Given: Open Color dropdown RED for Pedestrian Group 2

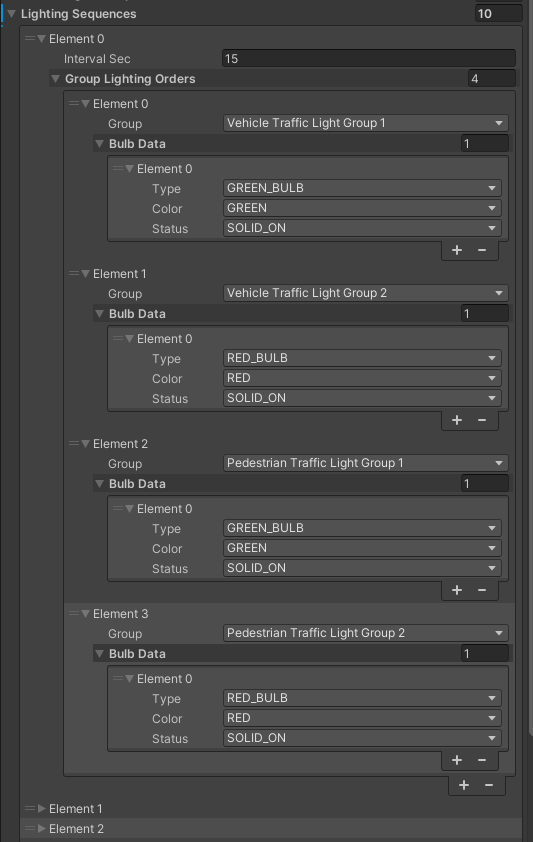Looking at the screenshot, I should click(x=362, y=718).
